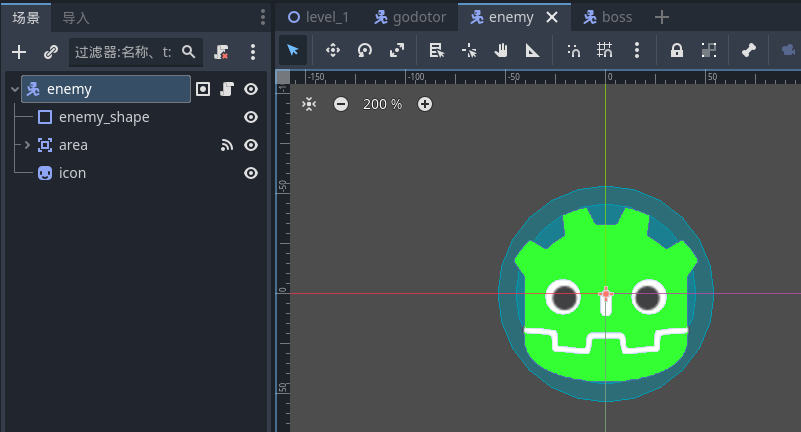Click the instantiate child scene link icon
The width and height of the screenshot is (801, 432).
point(50,52)
